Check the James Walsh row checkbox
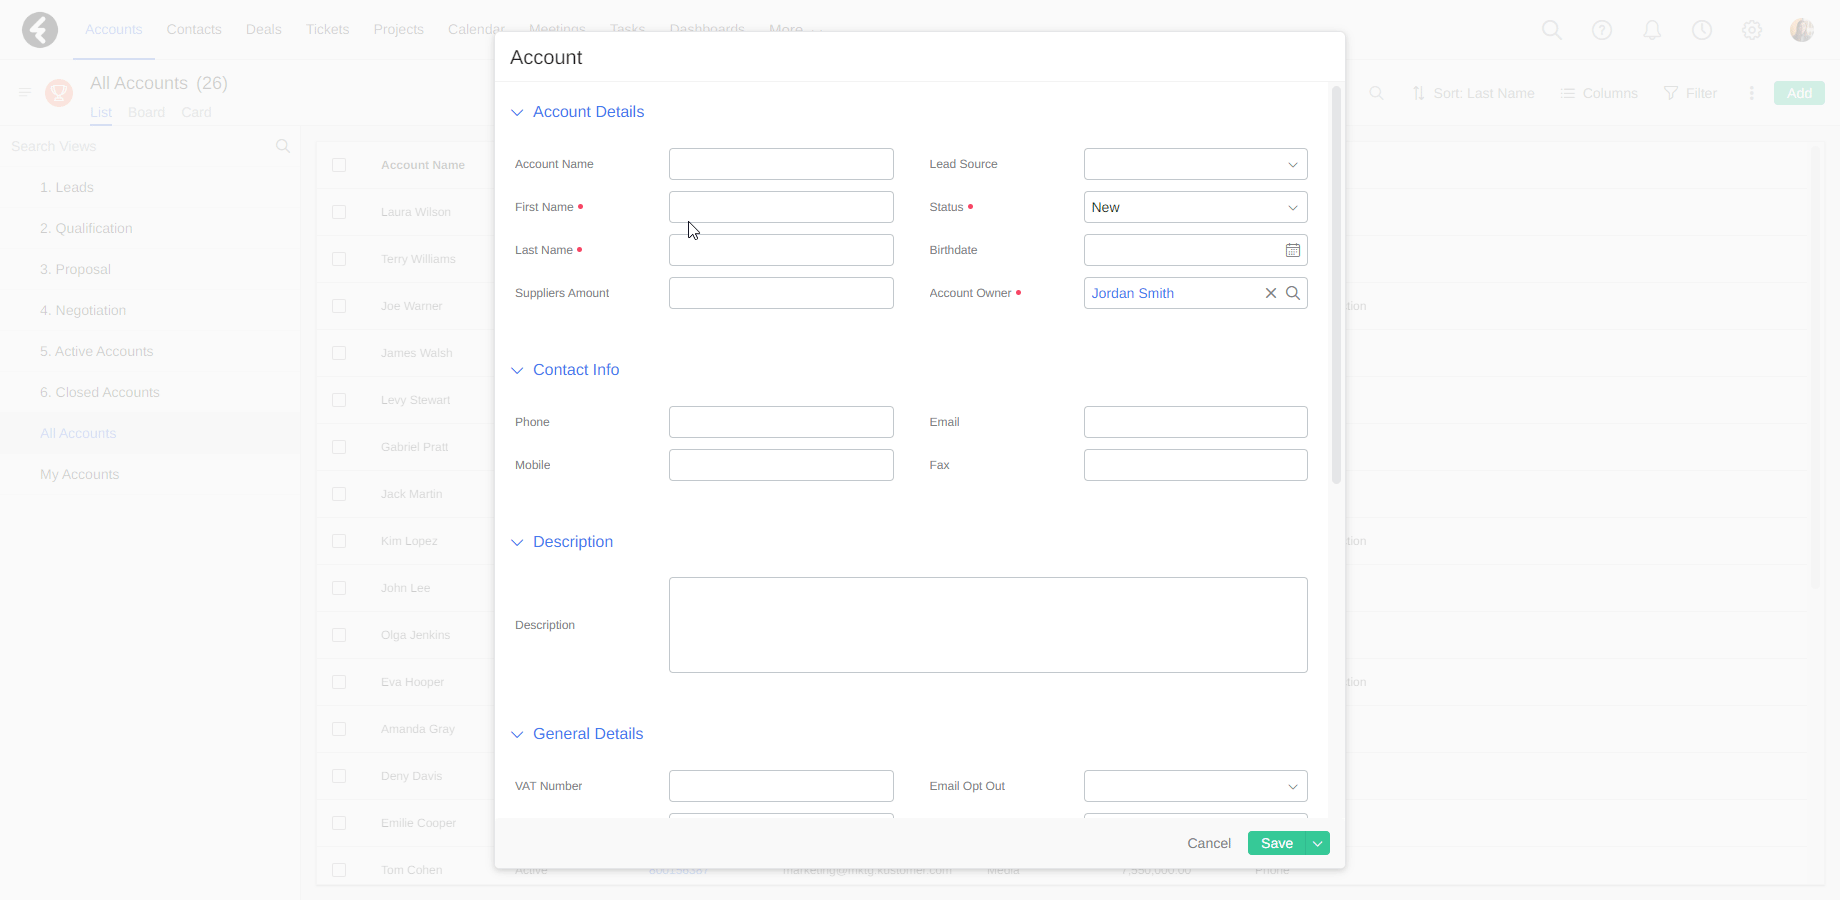 pyautogui.click(x=339, y=353)
